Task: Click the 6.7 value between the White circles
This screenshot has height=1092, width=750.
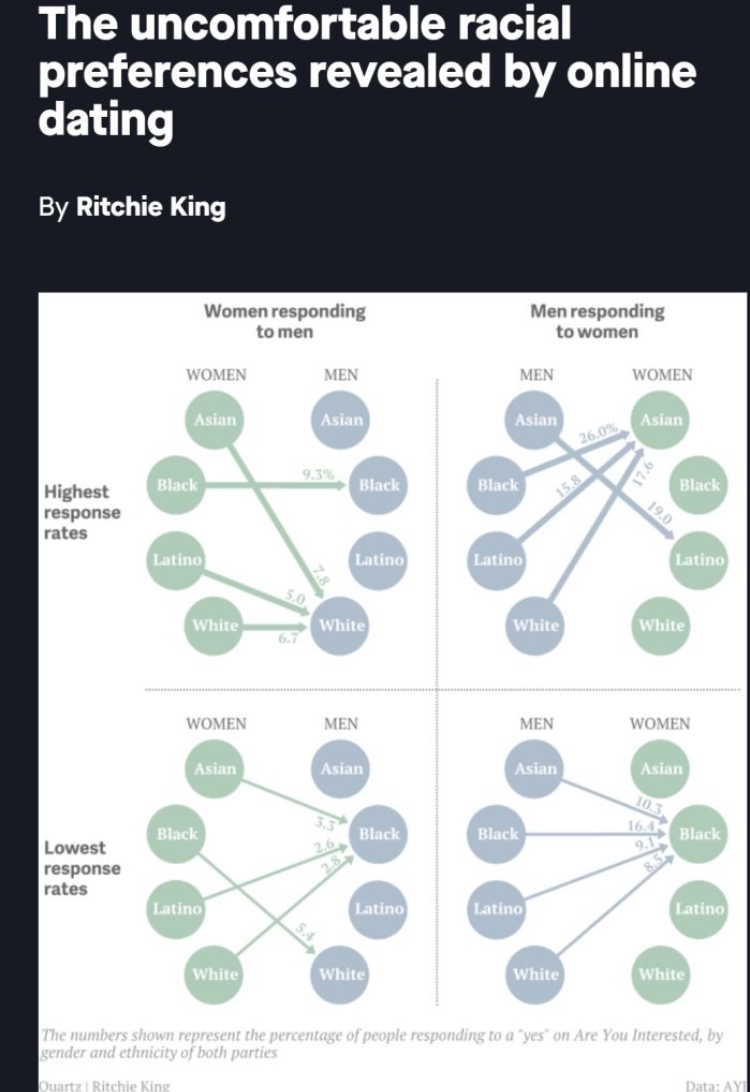Action: [288, 638]
